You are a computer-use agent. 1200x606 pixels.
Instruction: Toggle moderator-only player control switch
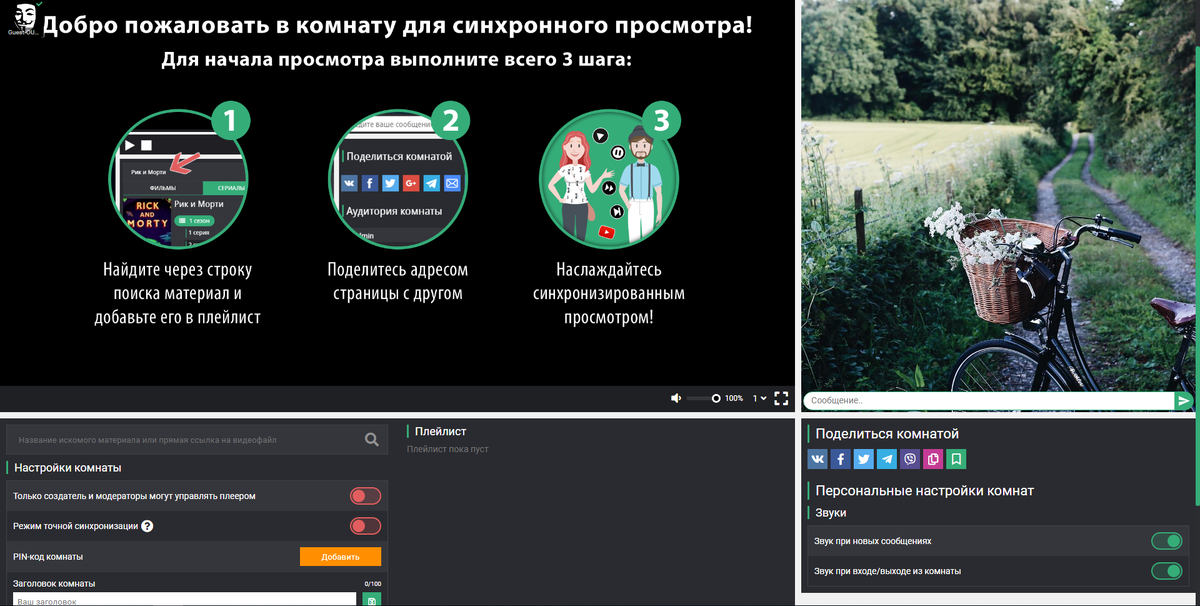coord(365,495)
